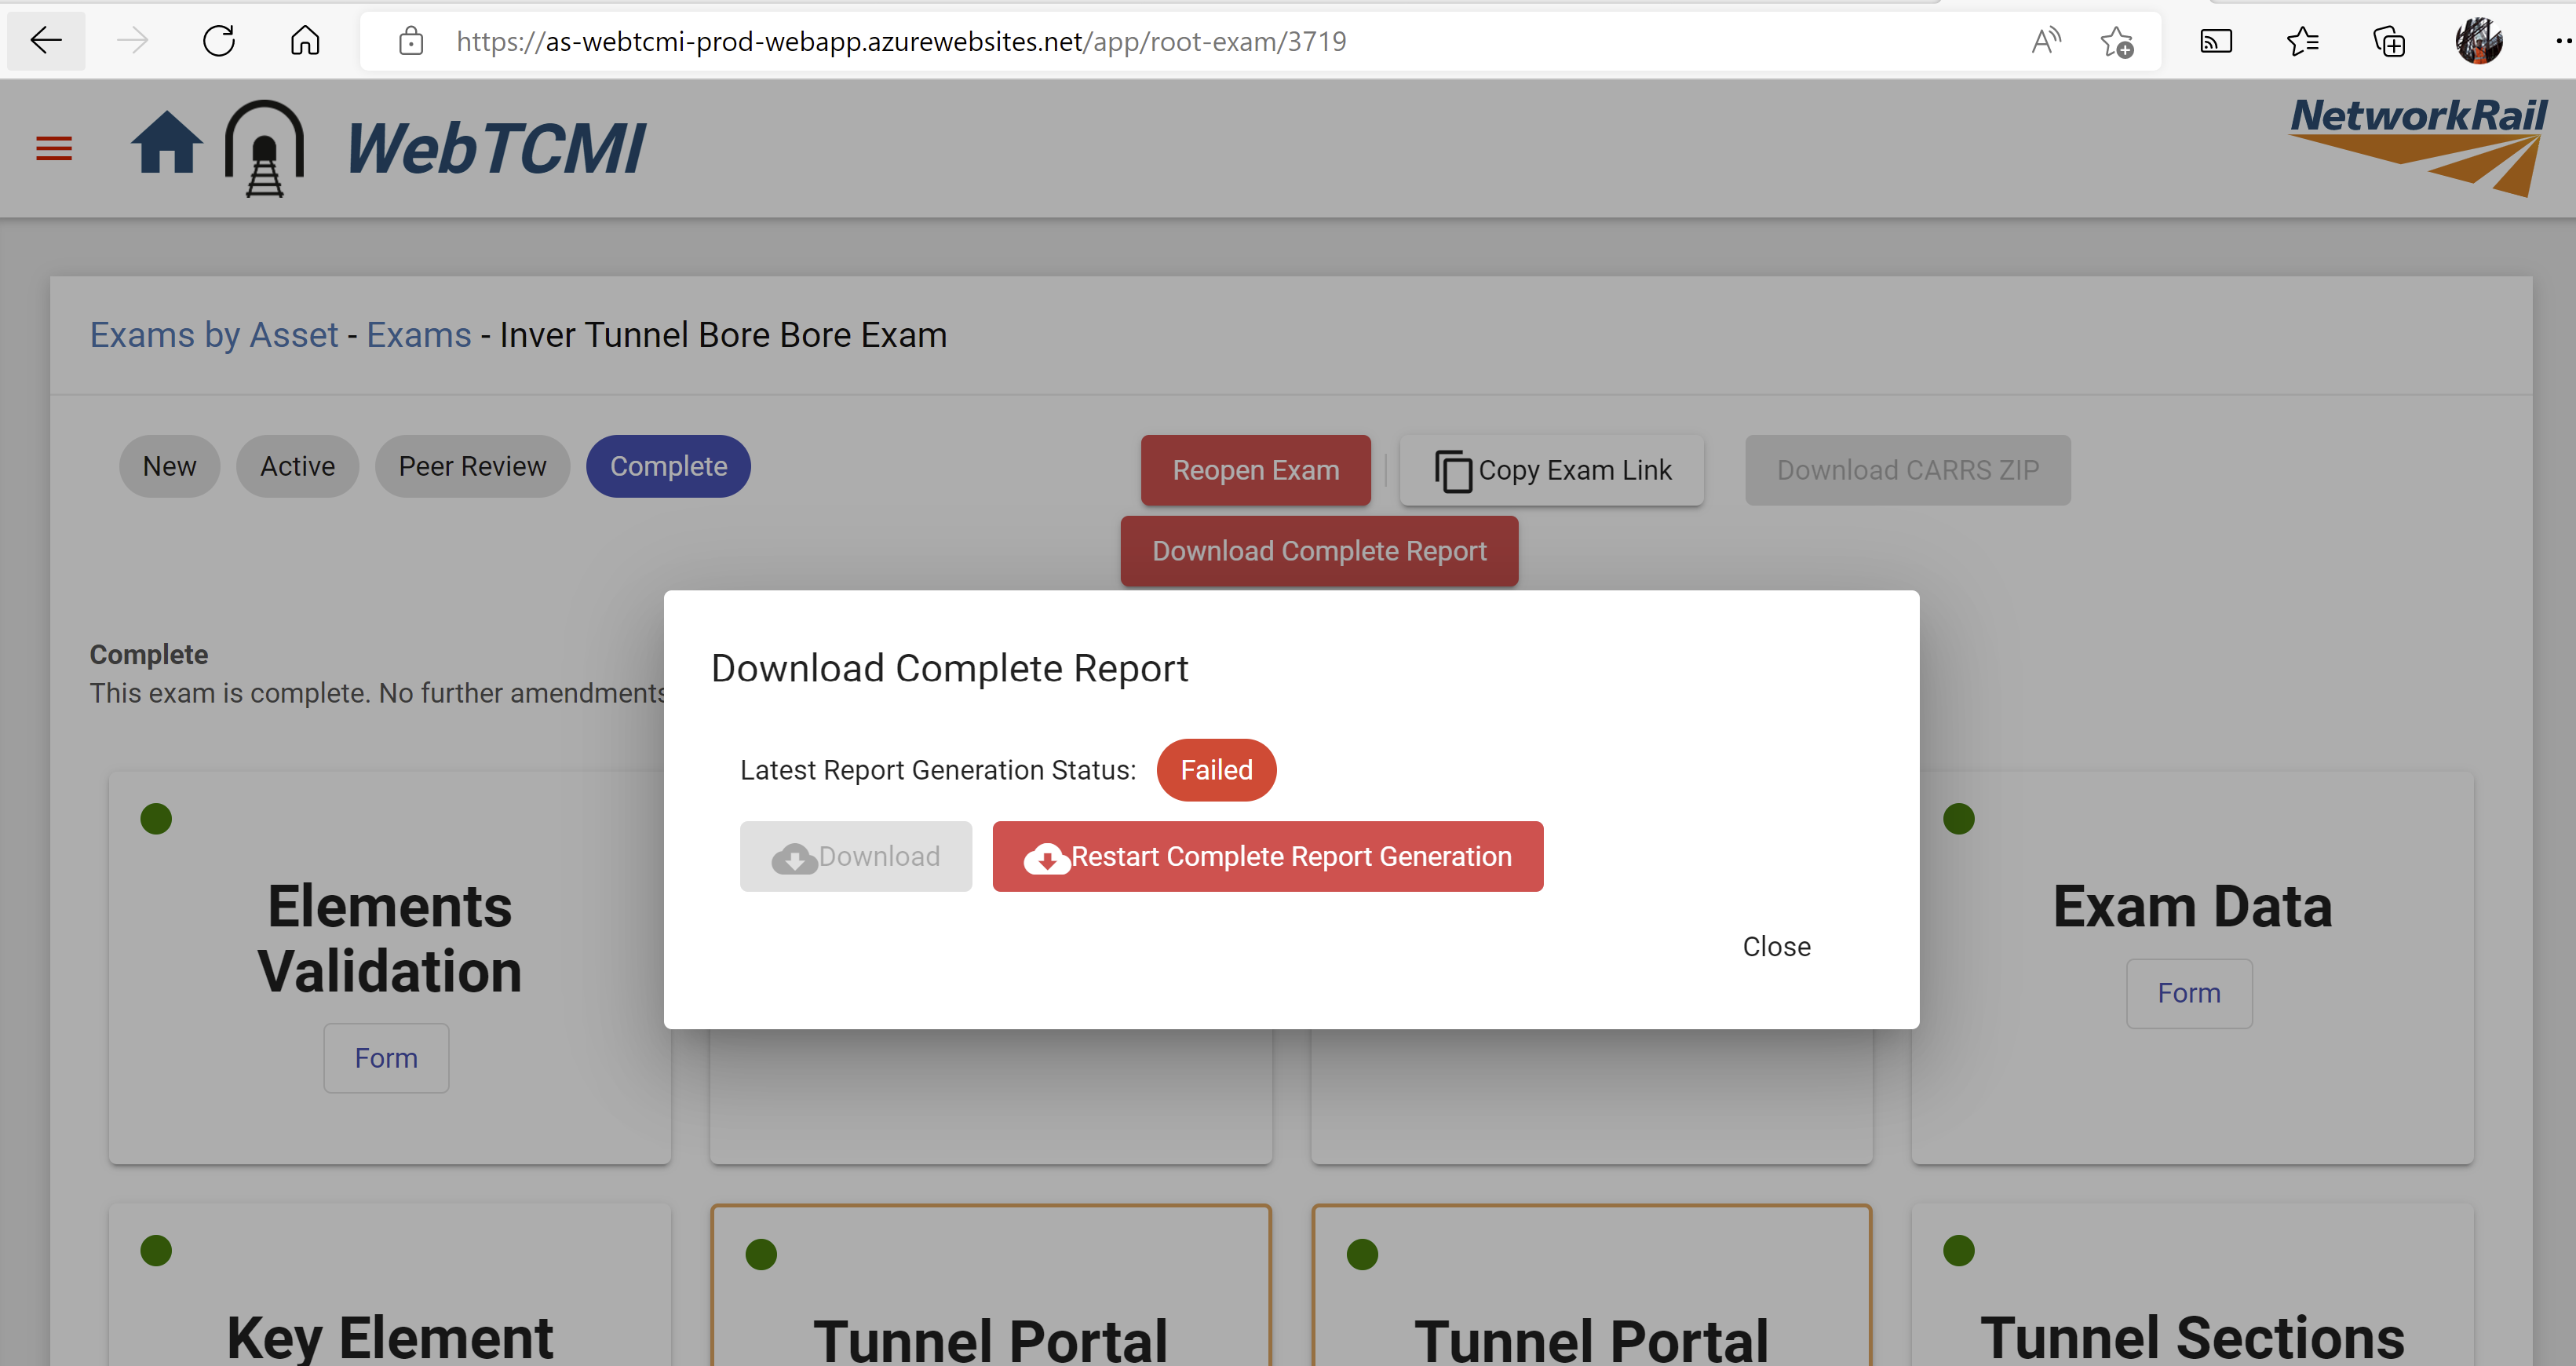
Task: Select the Complete status chip
Action: (x=668, y=466)
